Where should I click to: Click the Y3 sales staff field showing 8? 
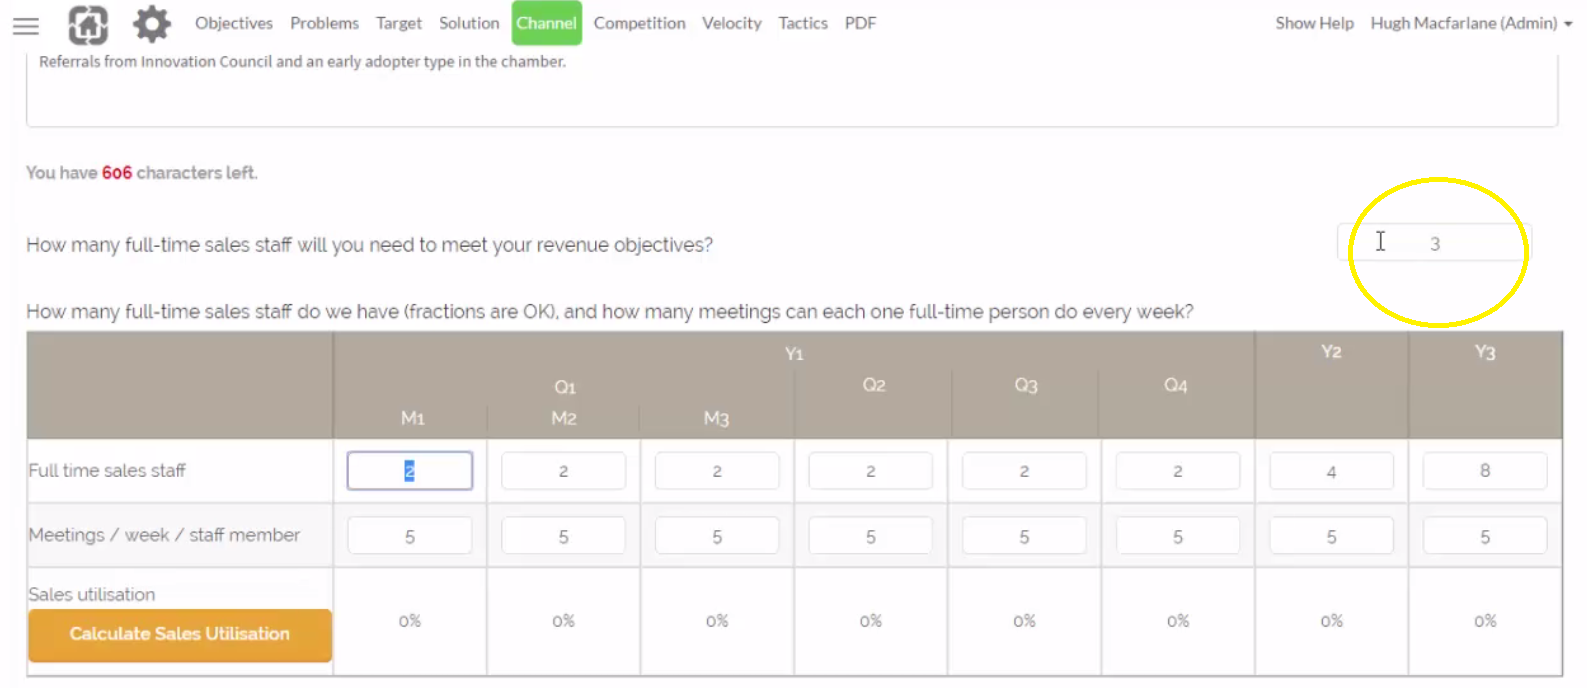click(x=1484, y=470)
